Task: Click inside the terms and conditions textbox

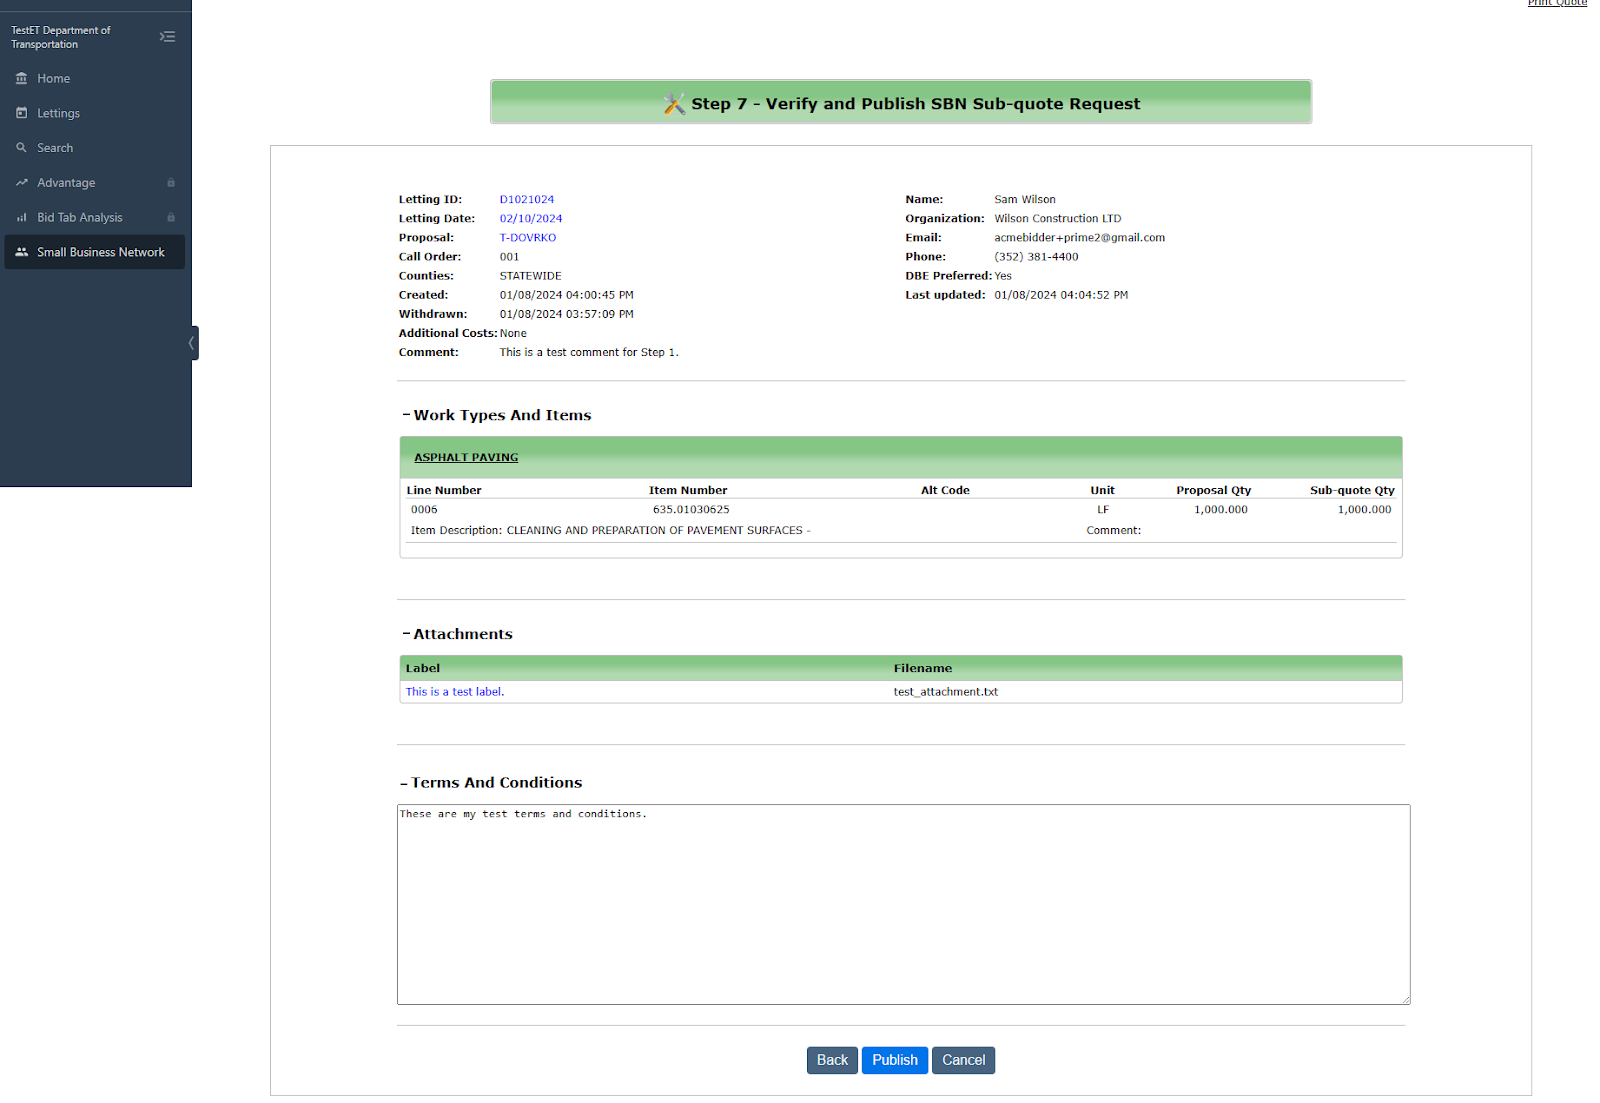Action: coord(903,904)
